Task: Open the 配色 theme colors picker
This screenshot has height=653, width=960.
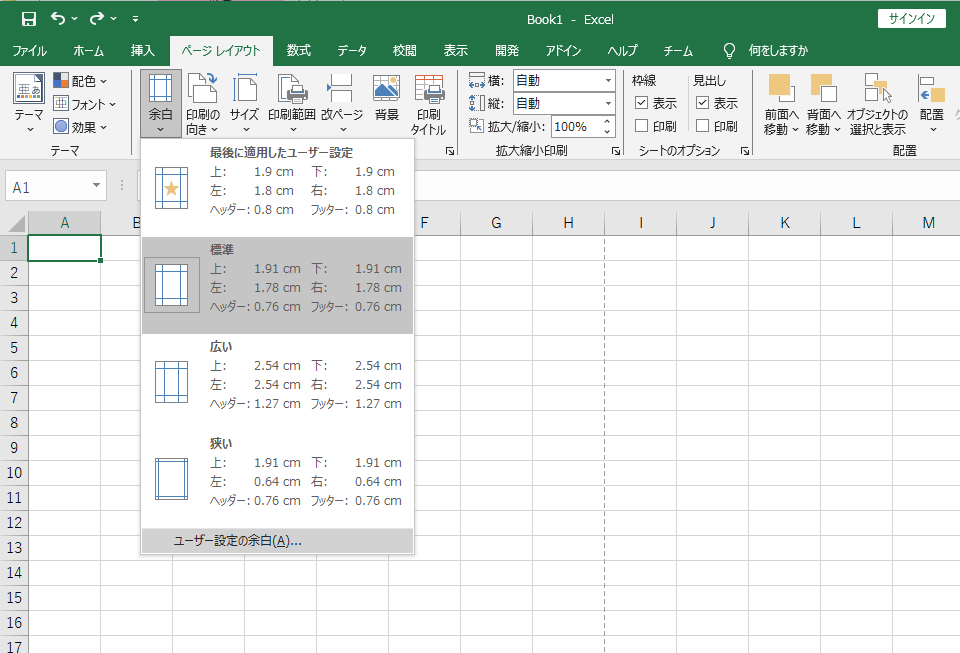Action: (80, 81)
